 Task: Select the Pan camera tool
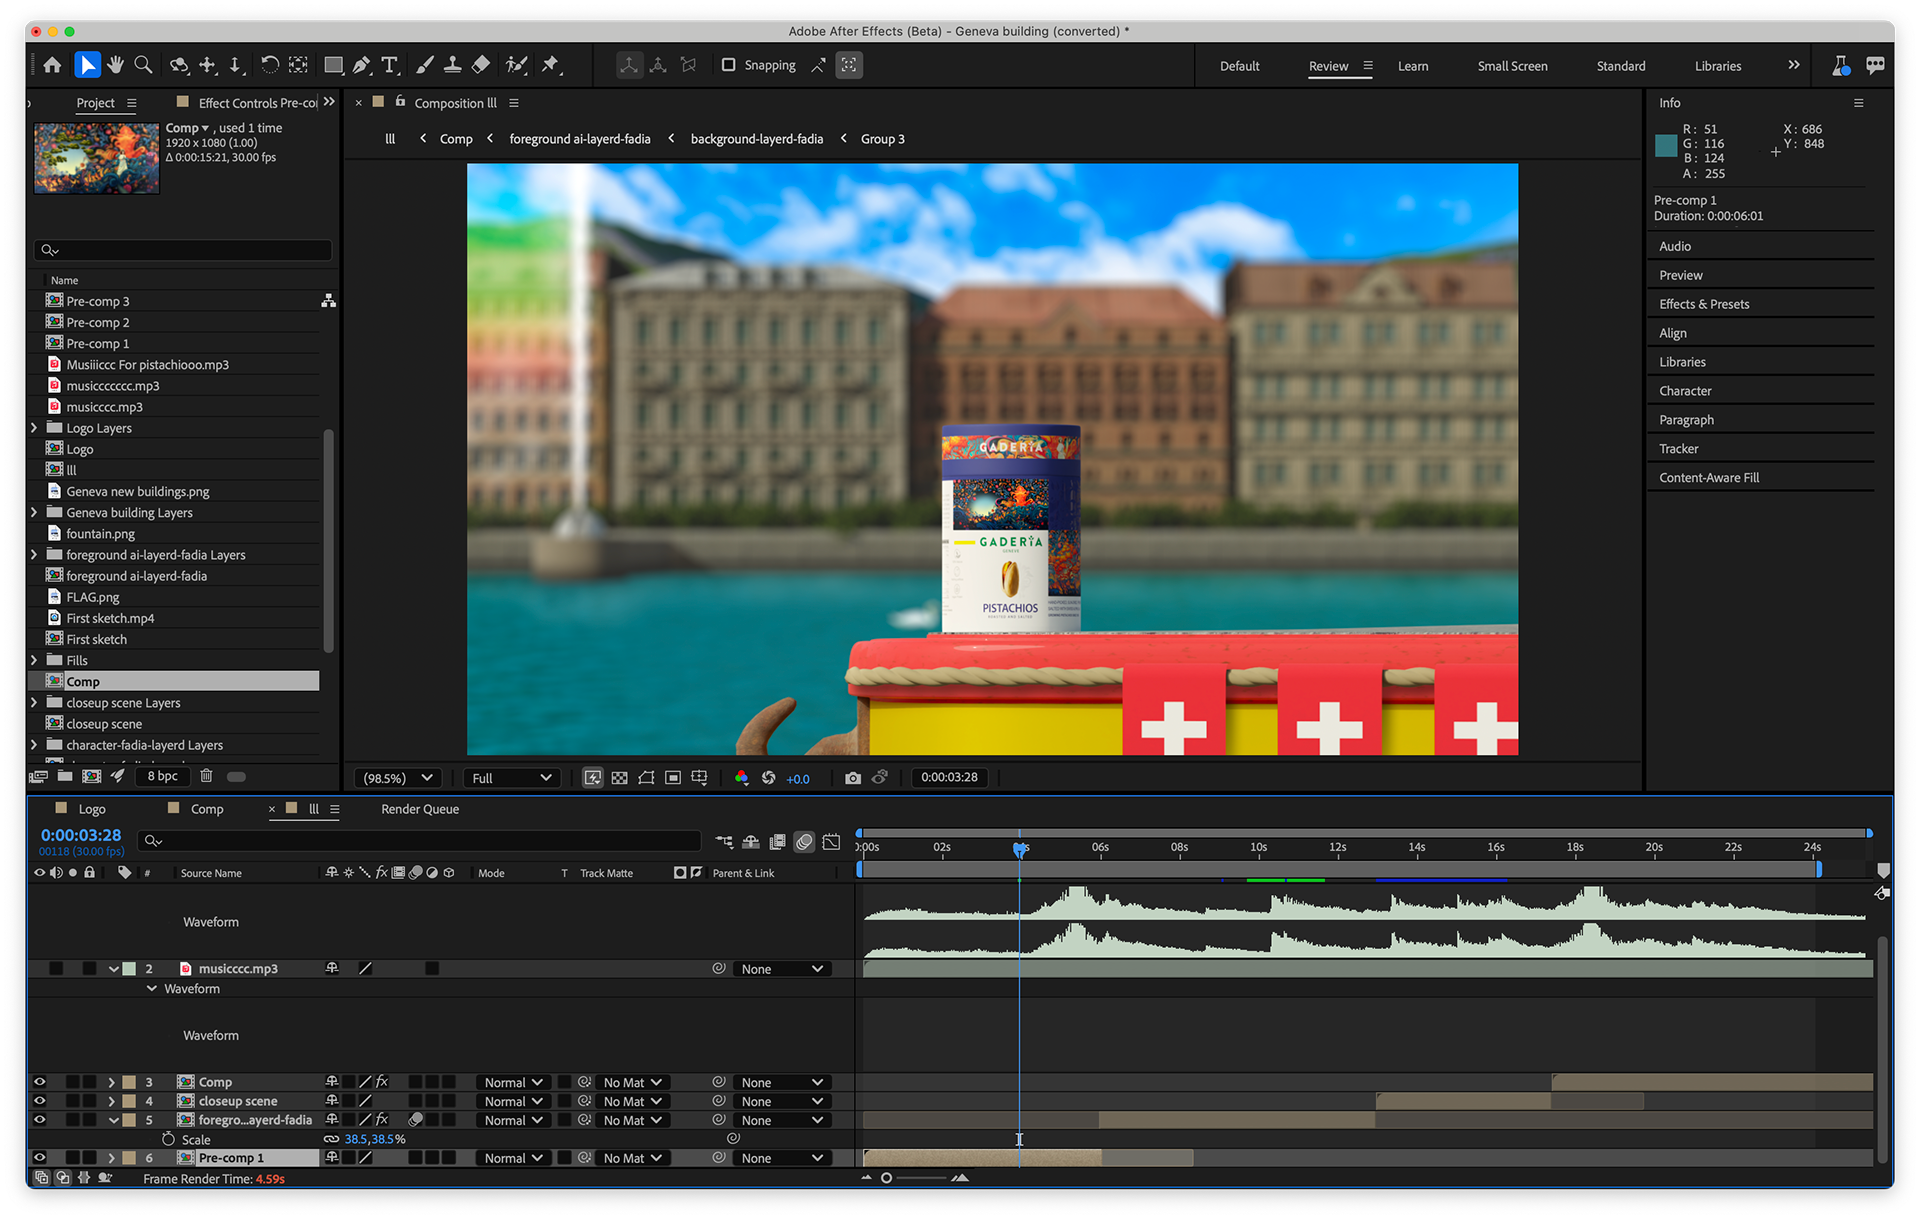point(208,65)
